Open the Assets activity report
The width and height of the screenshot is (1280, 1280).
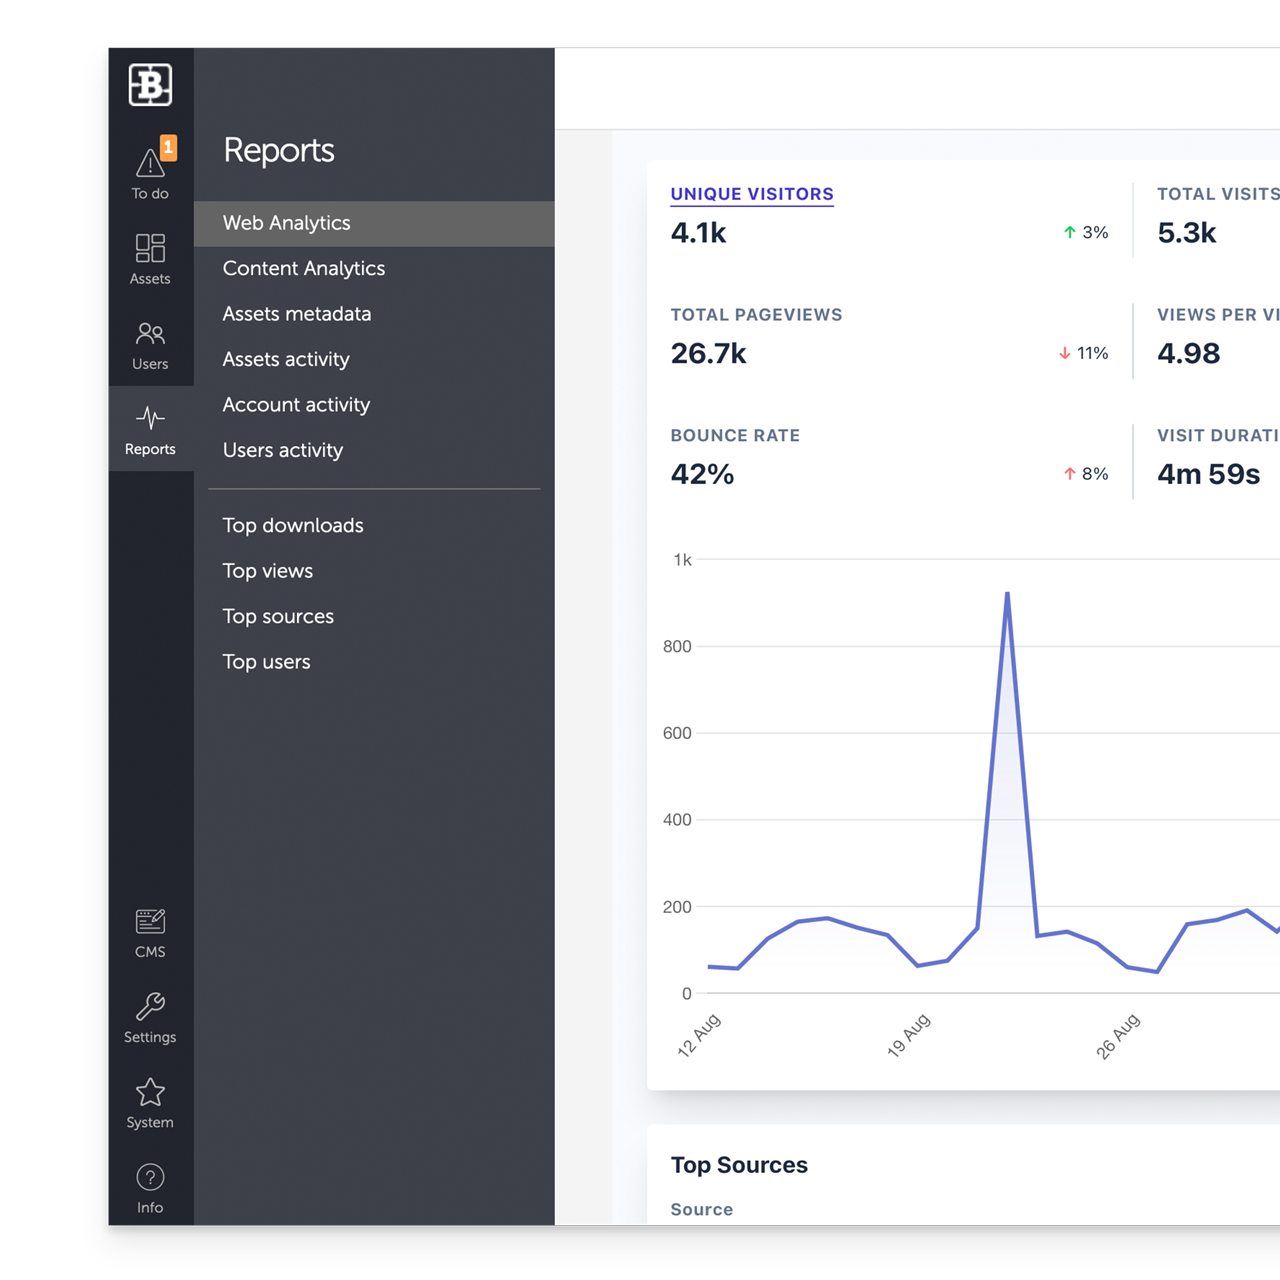click(285, 359)
